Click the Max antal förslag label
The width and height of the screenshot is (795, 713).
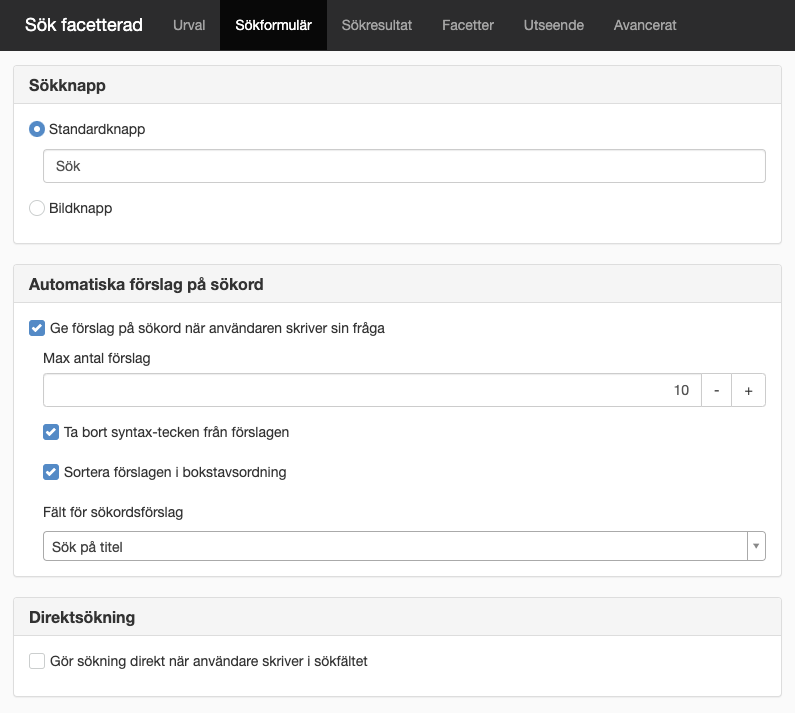point(97,358)
